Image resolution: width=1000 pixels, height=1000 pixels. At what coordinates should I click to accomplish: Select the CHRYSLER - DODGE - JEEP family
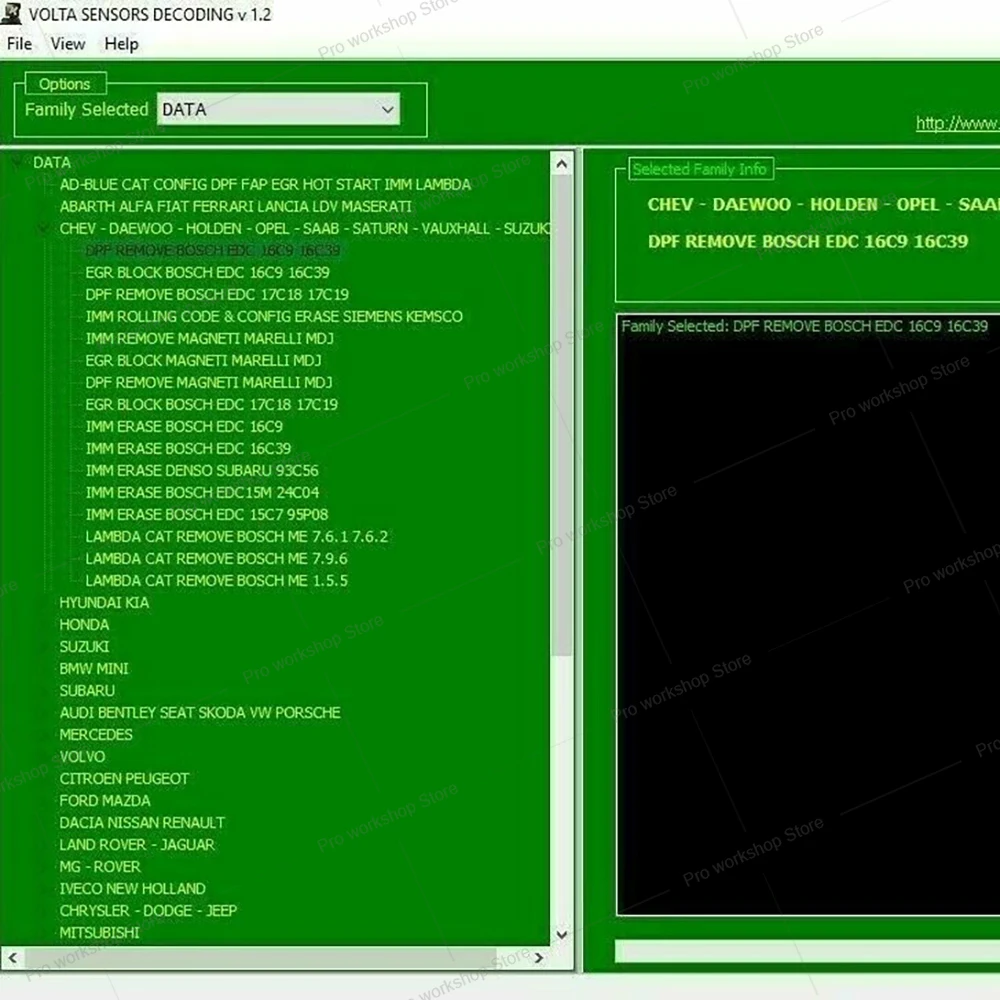point(148,911)
